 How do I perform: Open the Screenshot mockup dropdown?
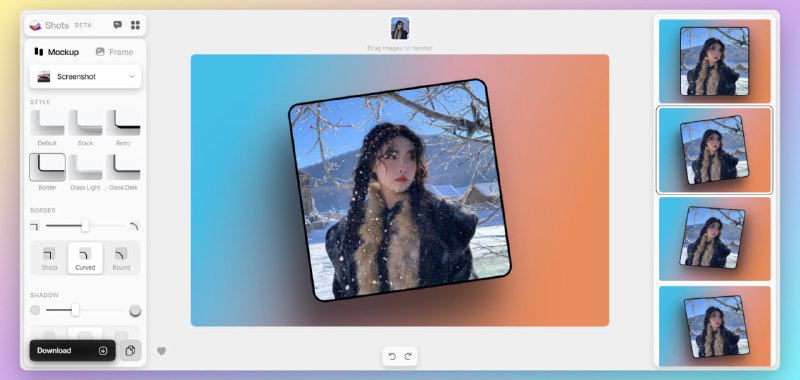85,77
